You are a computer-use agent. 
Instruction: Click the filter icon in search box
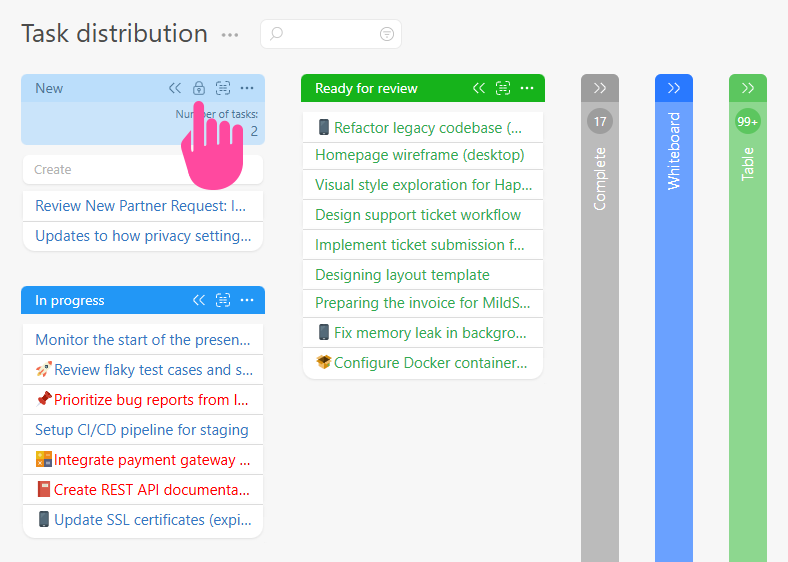pos(387,34)
